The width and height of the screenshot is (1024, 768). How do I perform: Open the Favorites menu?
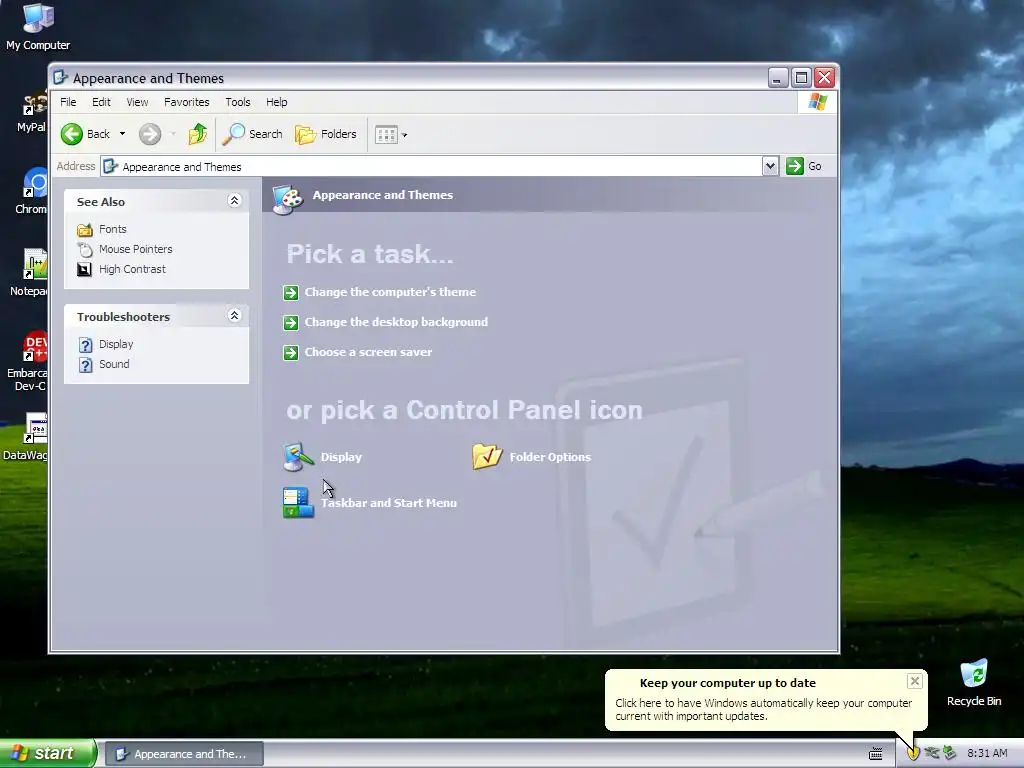pyautogui.click(x=187, y=102)
